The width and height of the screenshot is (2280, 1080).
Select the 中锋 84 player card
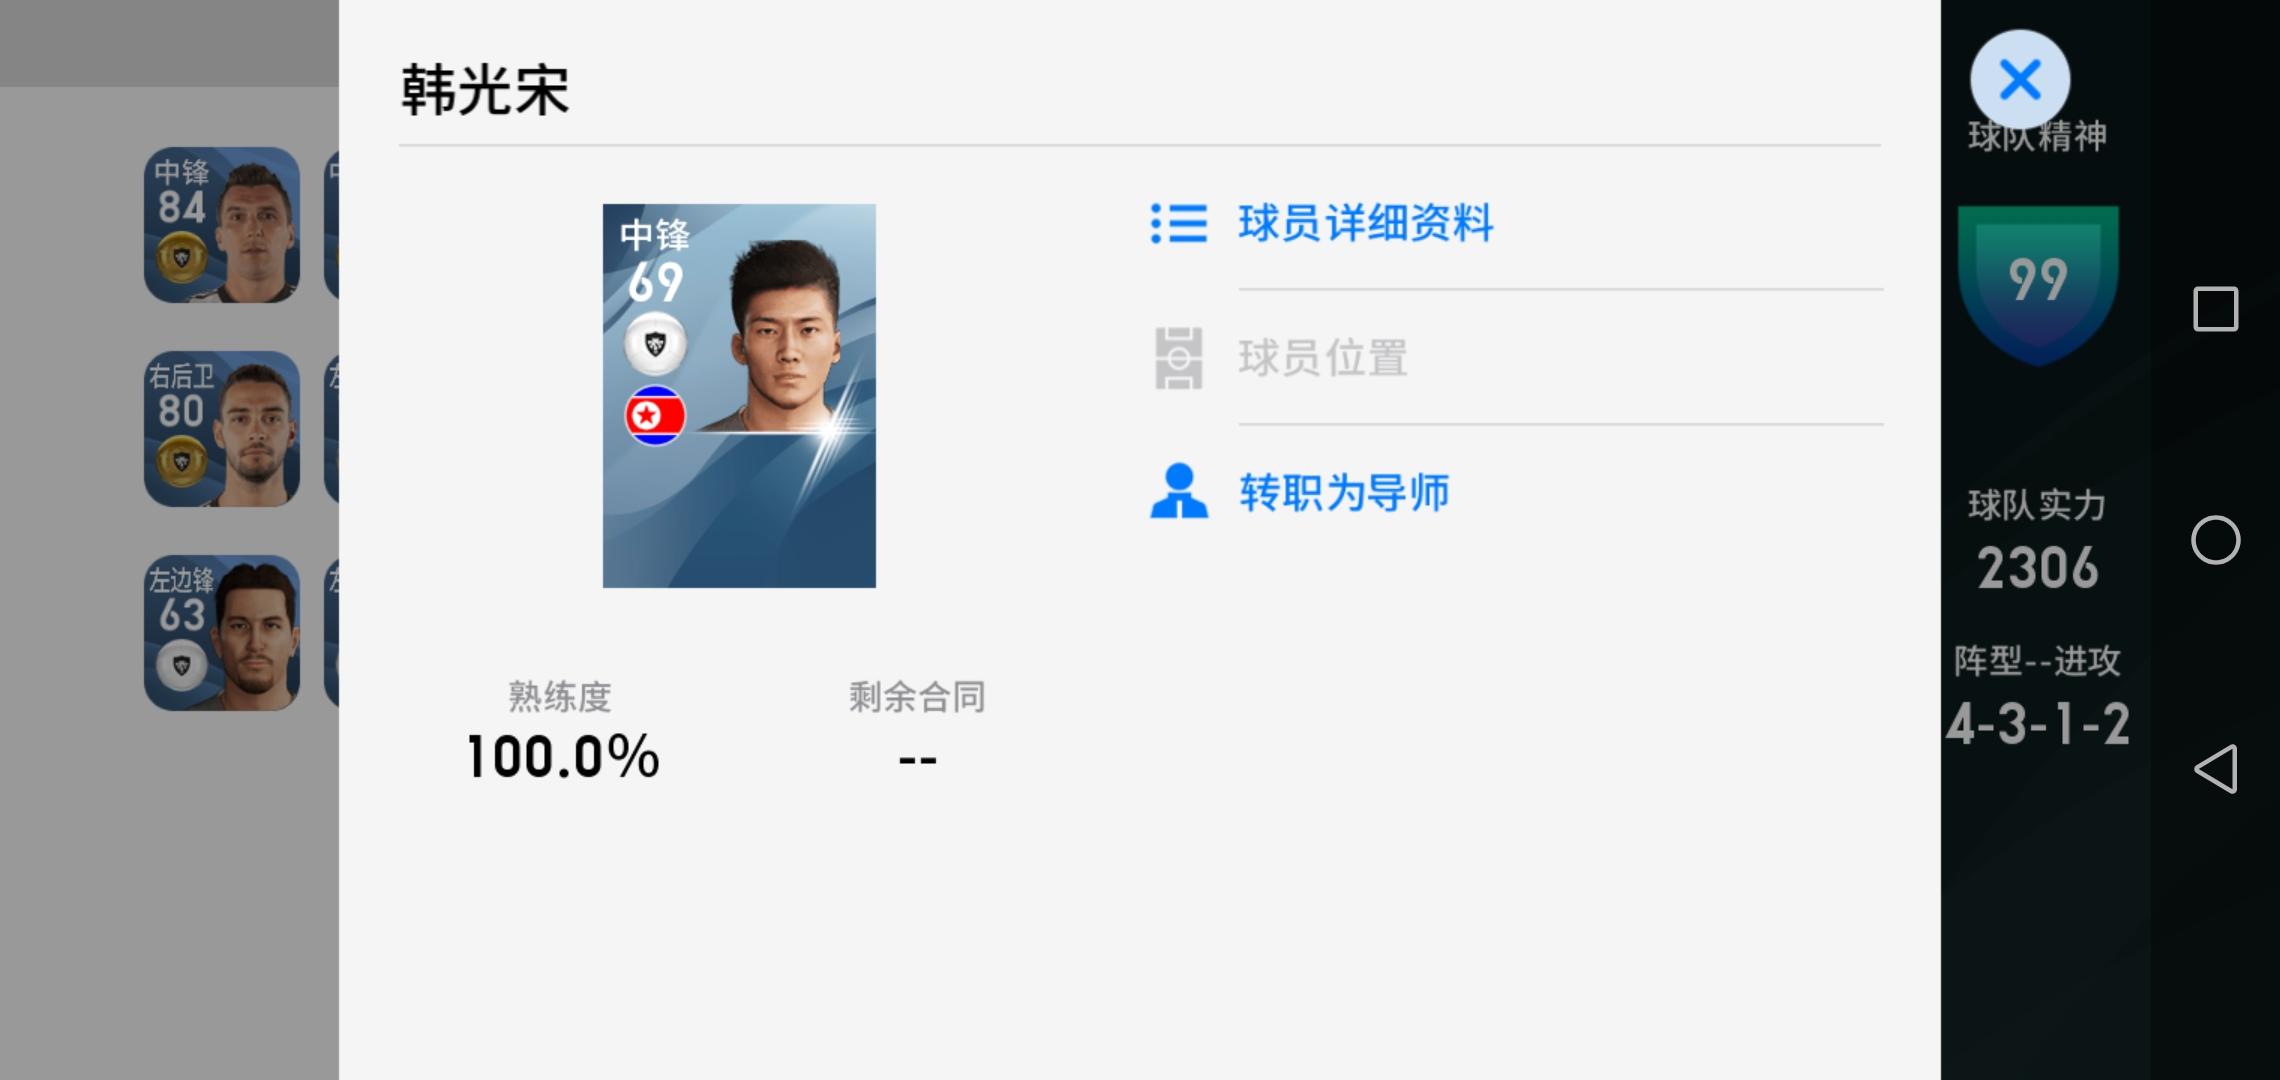pos(222,225)
